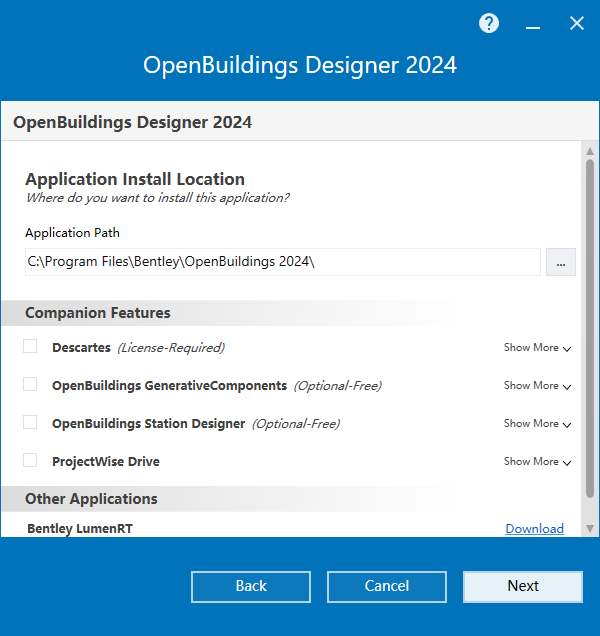Open the Bentley LumenRT Download link
This screenshot has width=600, height=636.
(x=534, y=529)
